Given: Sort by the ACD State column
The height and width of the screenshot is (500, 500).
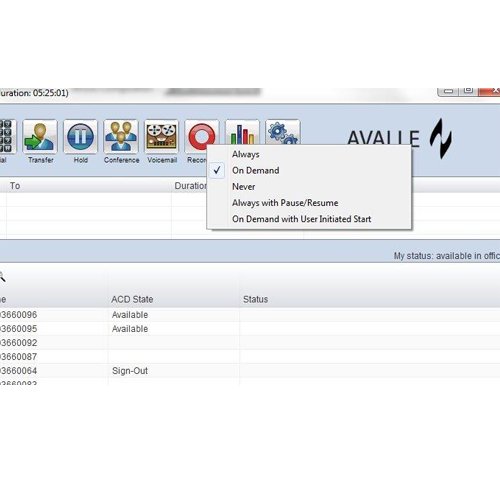Looking at the screenshot, I should pos(132,299).
